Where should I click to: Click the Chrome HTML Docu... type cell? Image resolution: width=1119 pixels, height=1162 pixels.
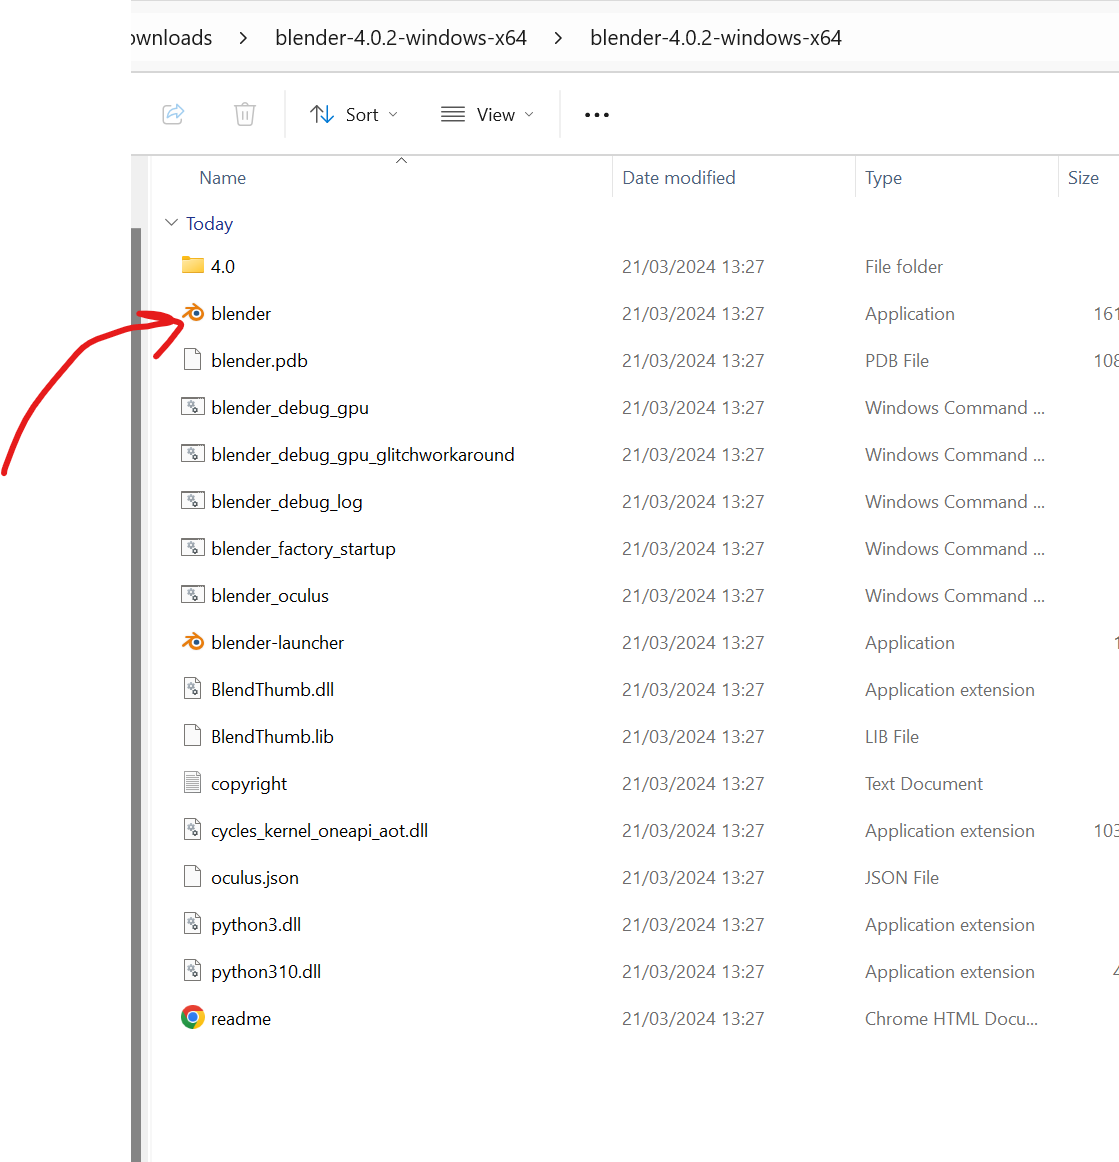952,1019
